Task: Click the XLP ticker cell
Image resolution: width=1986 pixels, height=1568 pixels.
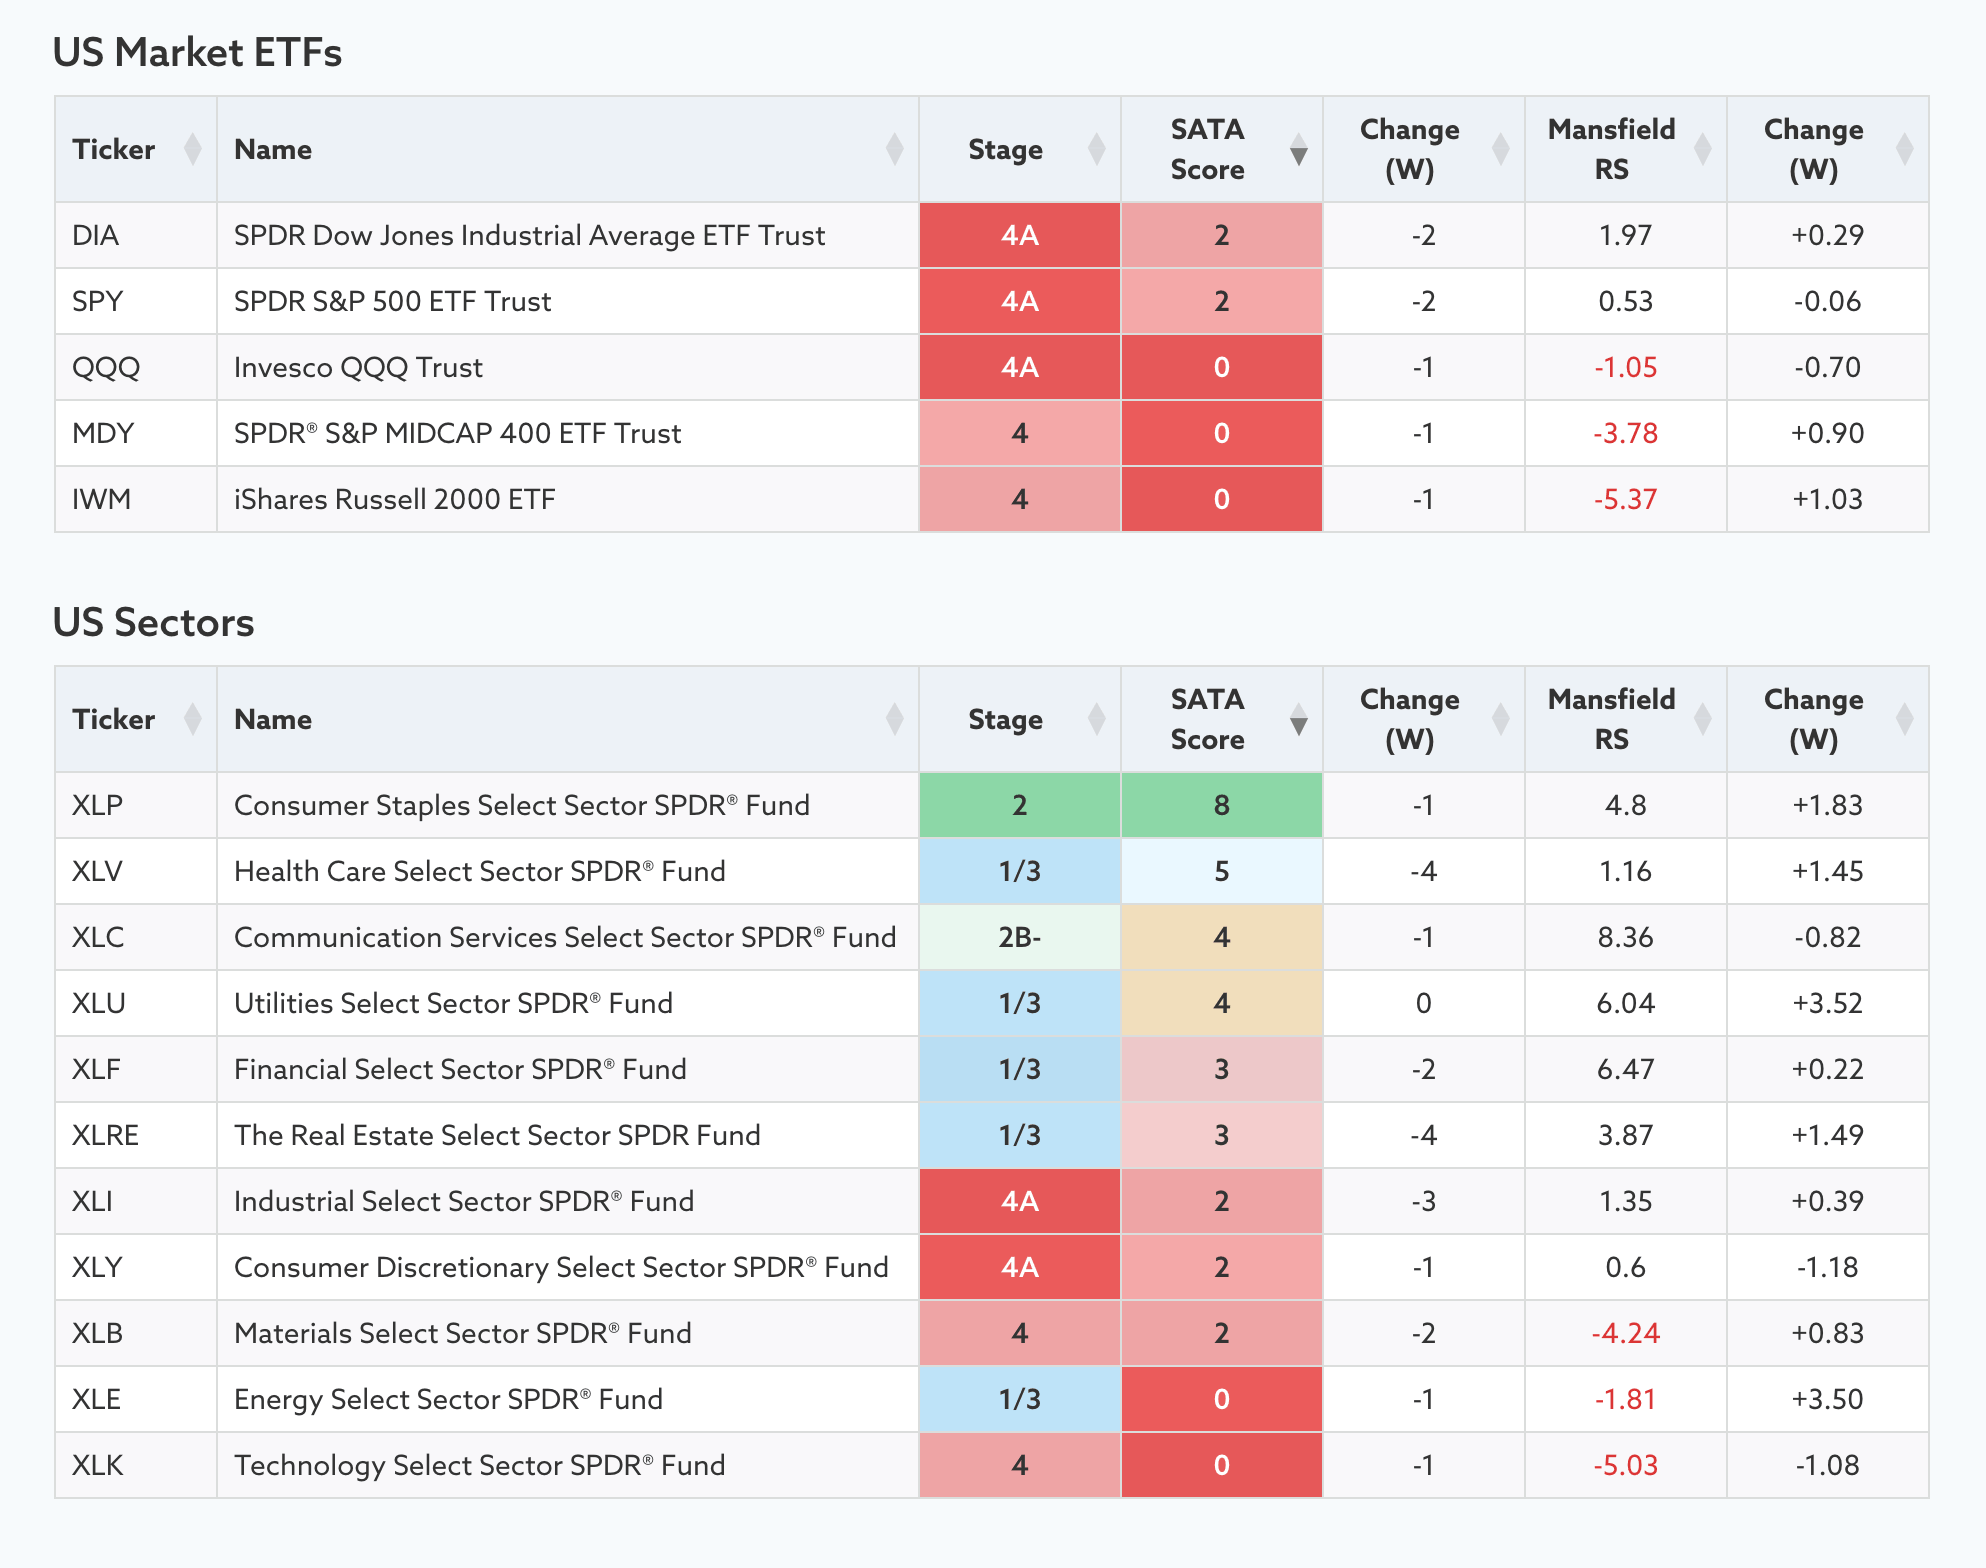Action: (x=136, y=805)
